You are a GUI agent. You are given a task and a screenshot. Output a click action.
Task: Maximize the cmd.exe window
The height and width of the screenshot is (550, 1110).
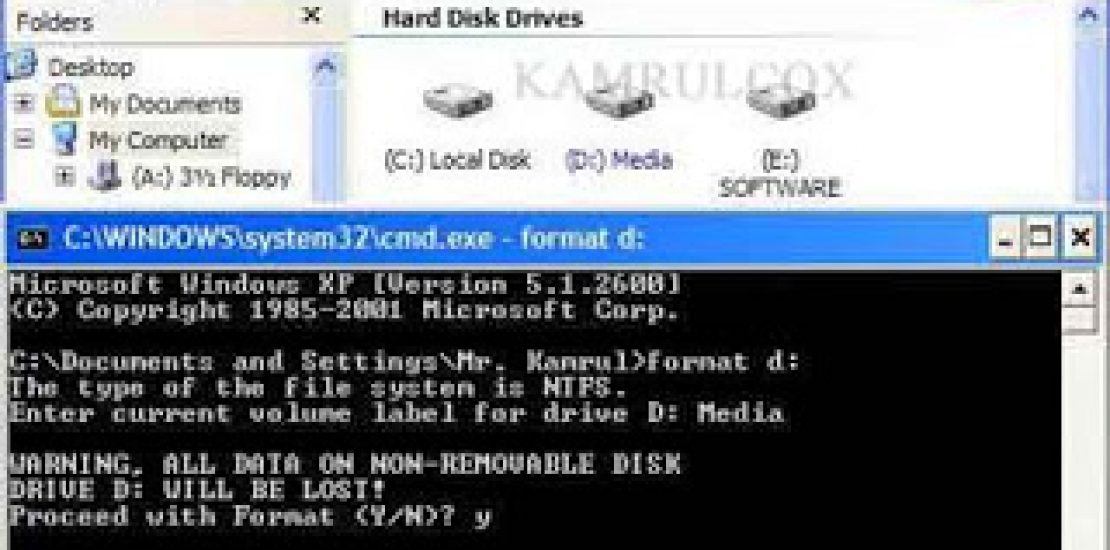pyautogui.click(x=1039, y=238)
